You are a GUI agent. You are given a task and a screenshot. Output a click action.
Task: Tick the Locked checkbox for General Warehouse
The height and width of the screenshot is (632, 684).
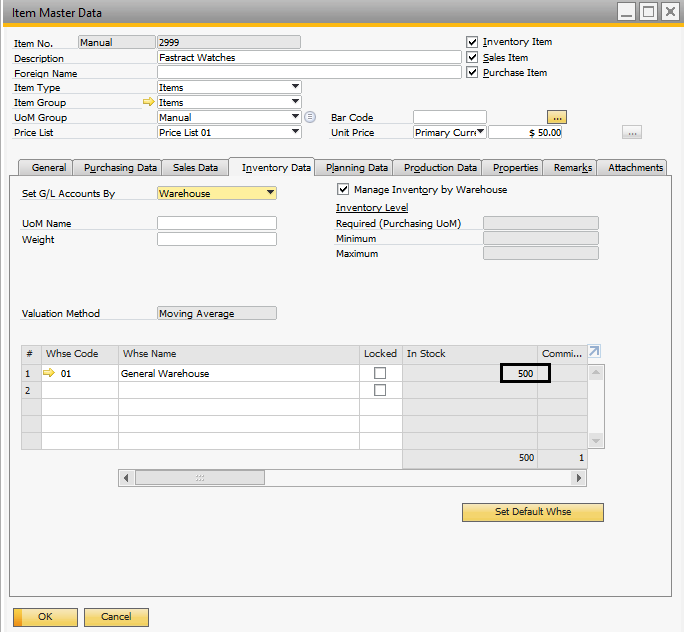(380, 374)
